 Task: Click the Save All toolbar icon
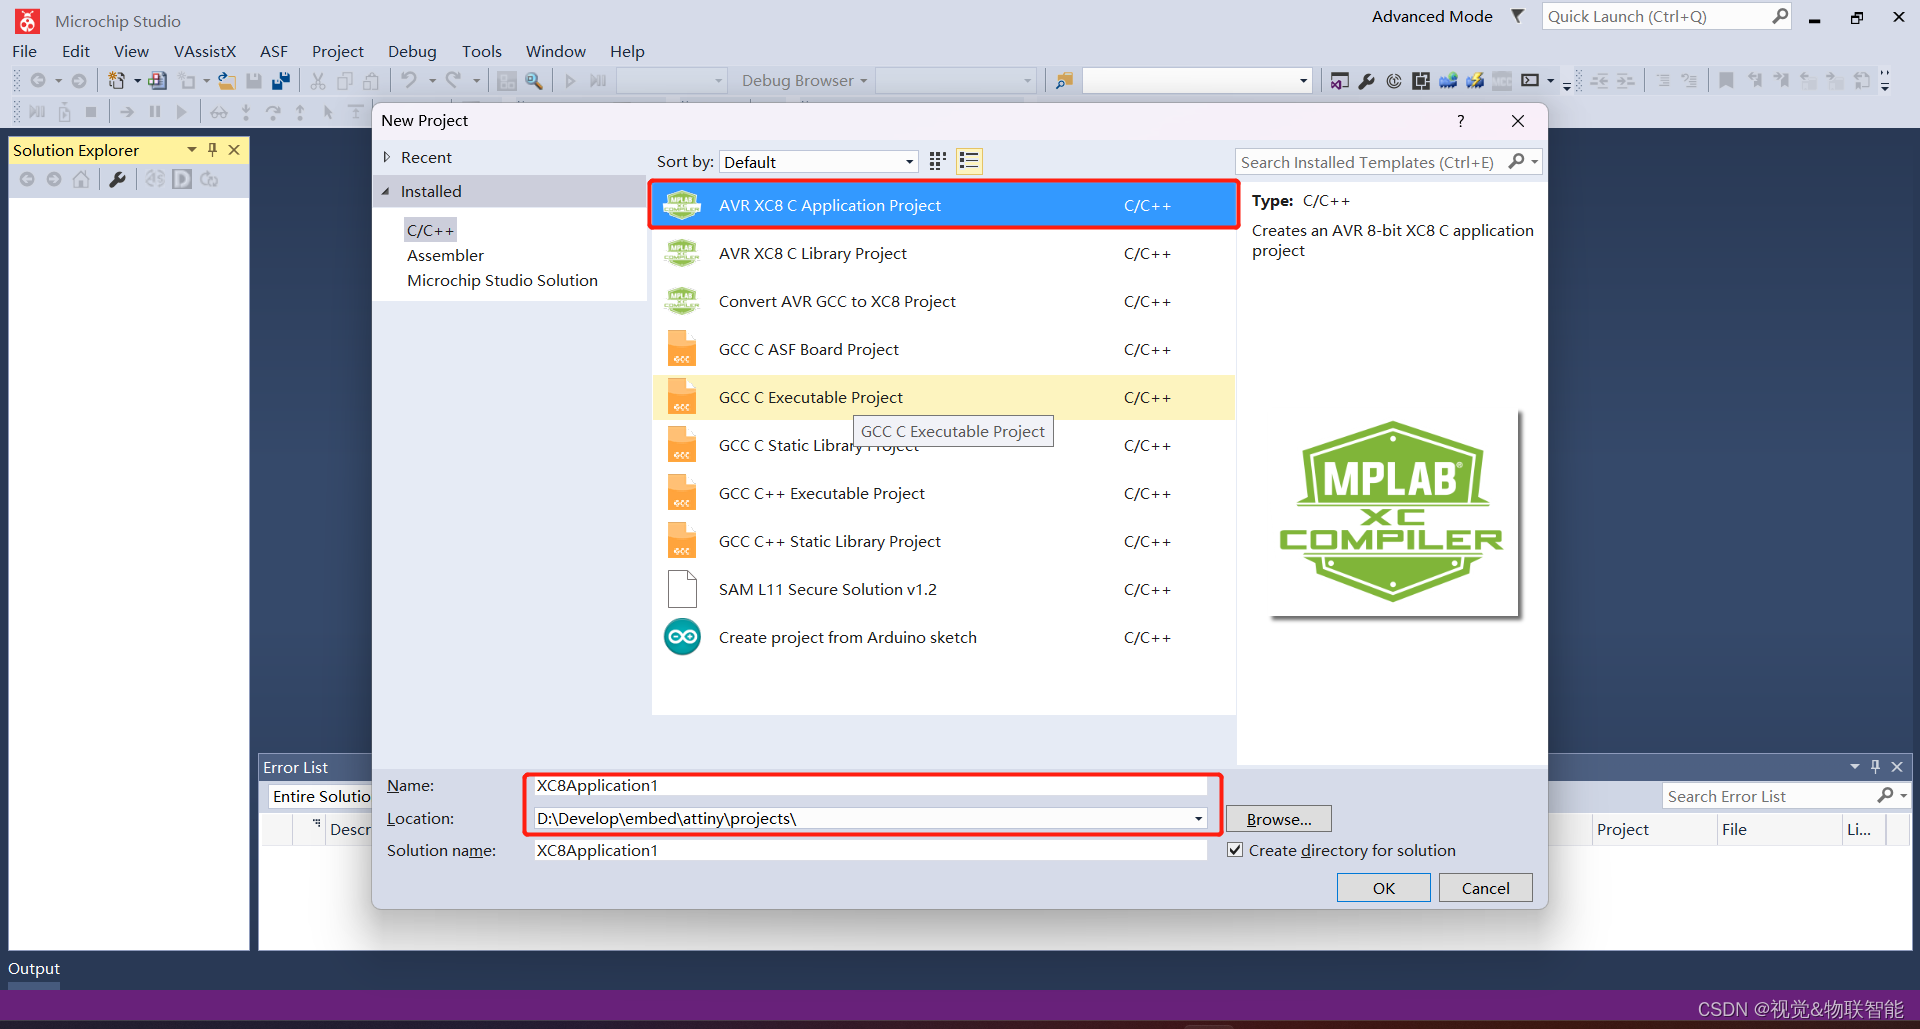tap(281, 81)
